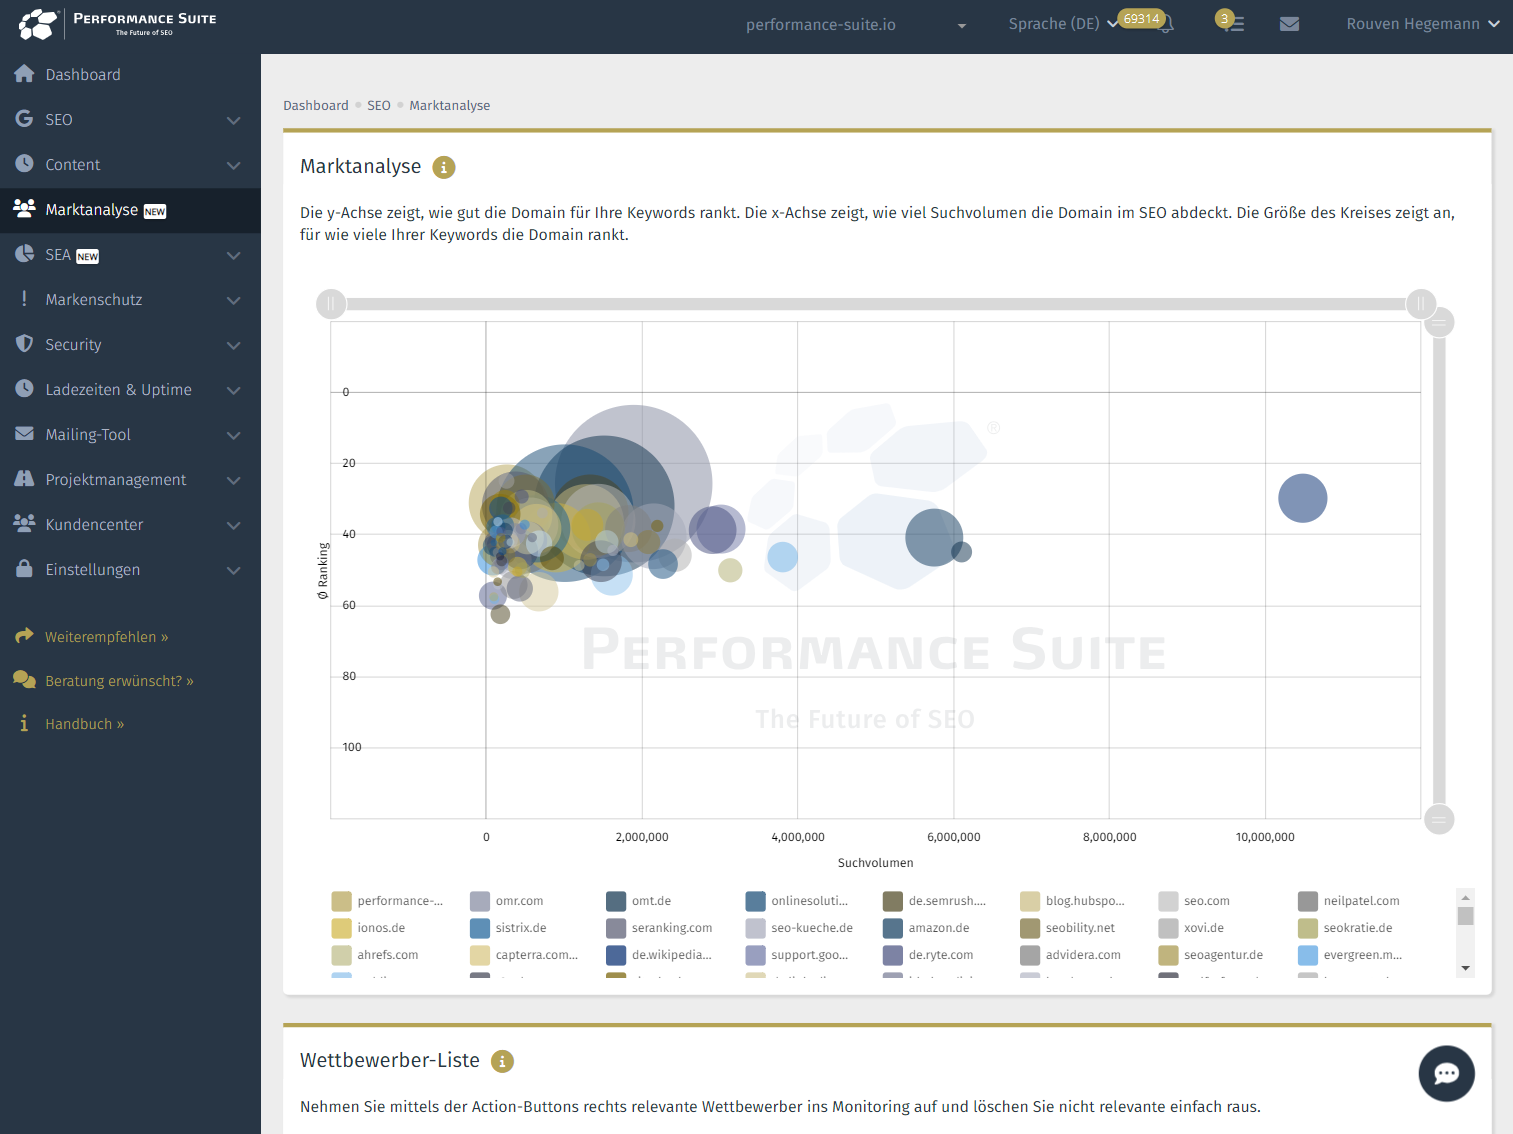1513x1134 pixels.
Task: Click the Dashboard home icon
Action: pyautogui.click(x=24, y=73)
